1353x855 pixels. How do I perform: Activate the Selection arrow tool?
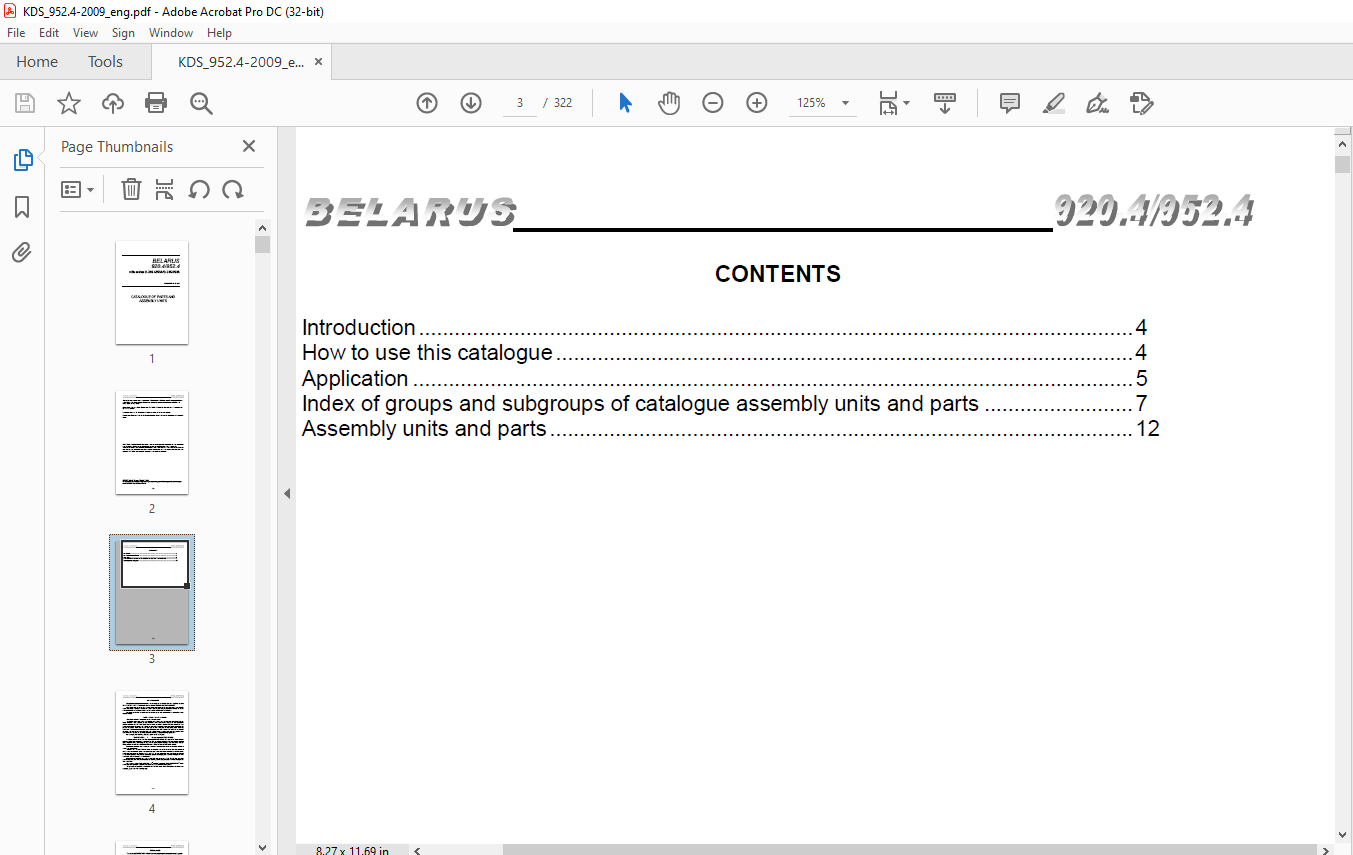click(x=626, y=103)
